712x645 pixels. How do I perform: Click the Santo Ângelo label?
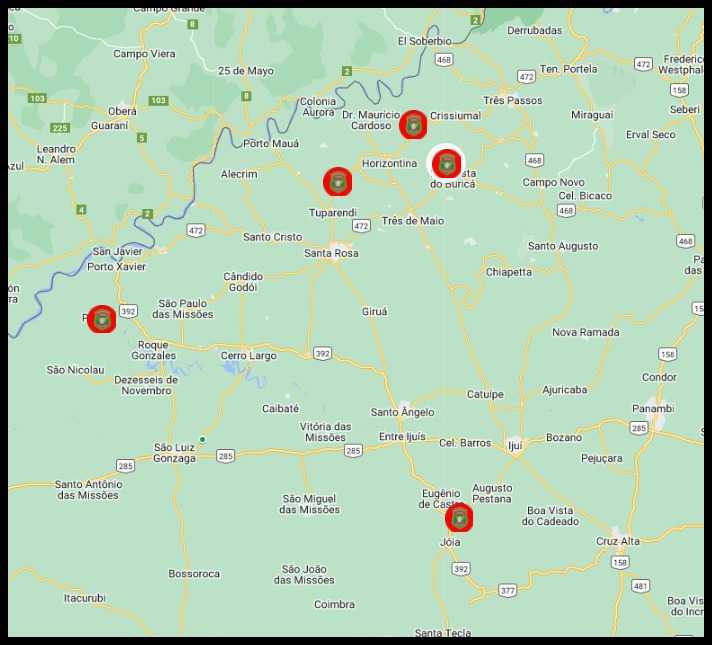[402, 412]
